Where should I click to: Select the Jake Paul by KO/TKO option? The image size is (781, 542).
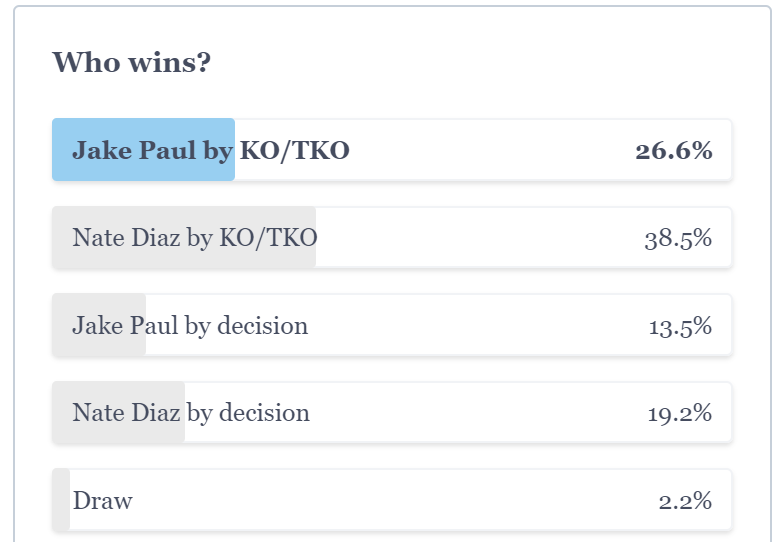[392, 149]
